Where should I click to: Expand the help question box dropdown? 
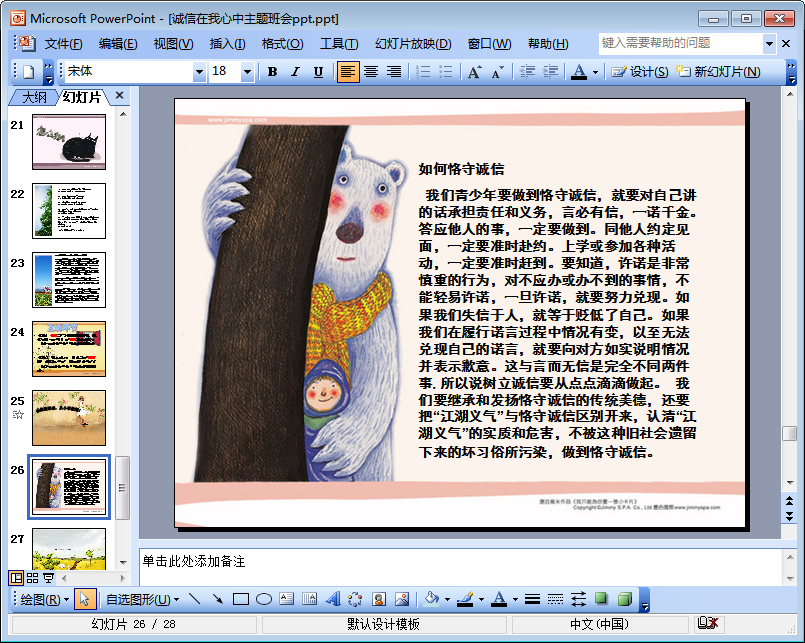(x=769, y=44)
